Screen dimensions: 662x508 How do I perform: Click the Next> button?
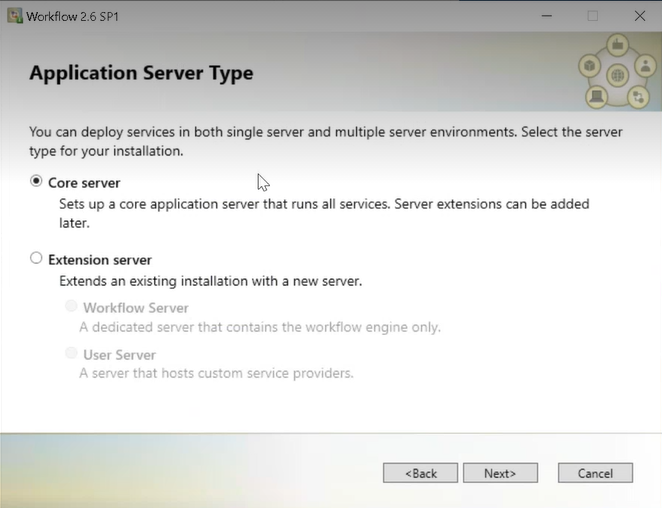[500, 473]
